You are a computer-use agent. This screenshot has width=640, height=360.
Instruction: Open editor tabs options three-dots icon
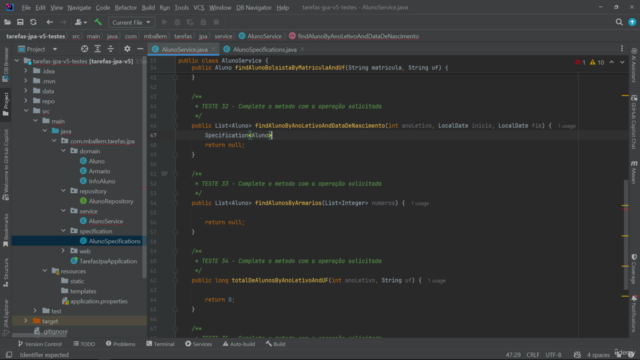pos(622,49)
